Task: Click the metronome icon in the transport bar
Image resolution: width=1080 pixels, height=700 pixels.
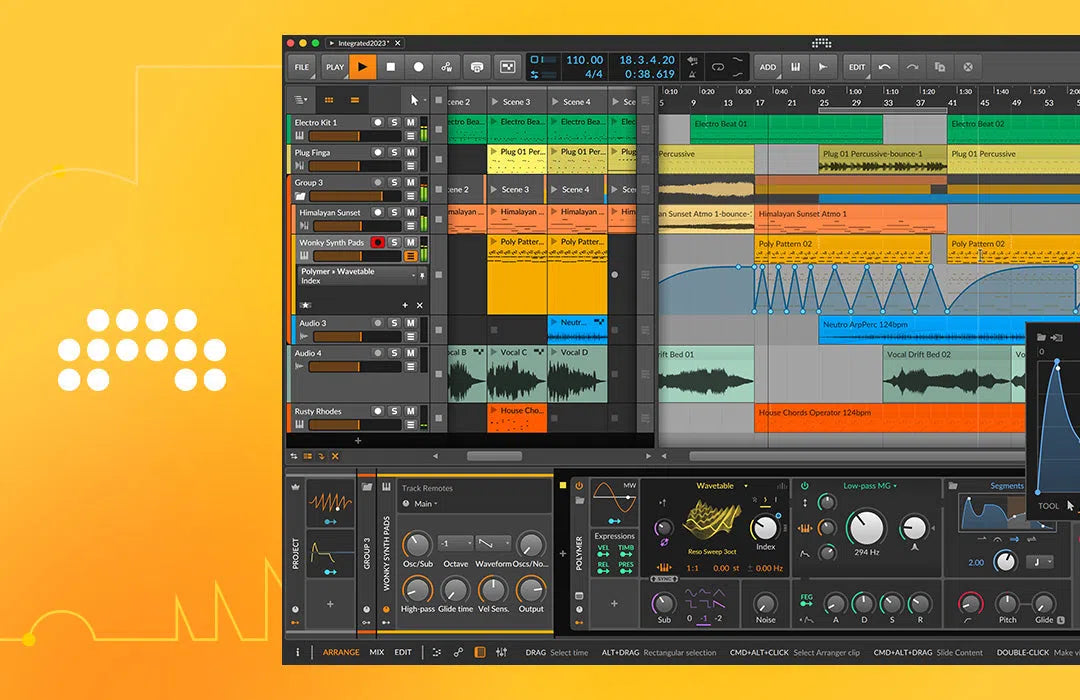Action: [476, 67]
